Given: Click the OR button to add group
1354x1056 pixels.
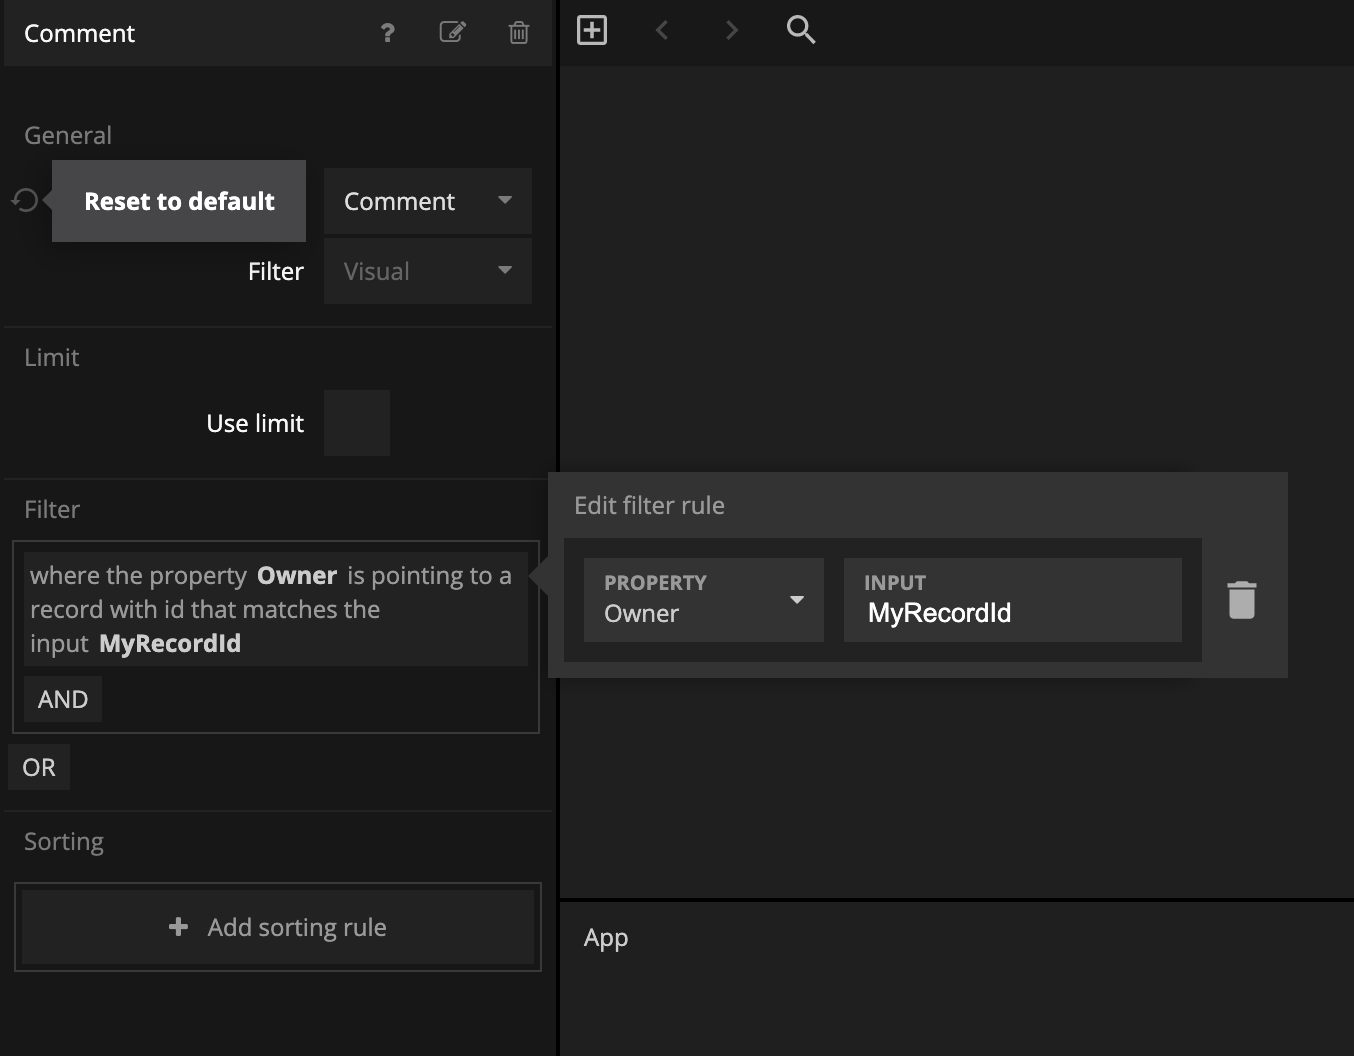Looking at the screenshot, I should pos(39,767).
